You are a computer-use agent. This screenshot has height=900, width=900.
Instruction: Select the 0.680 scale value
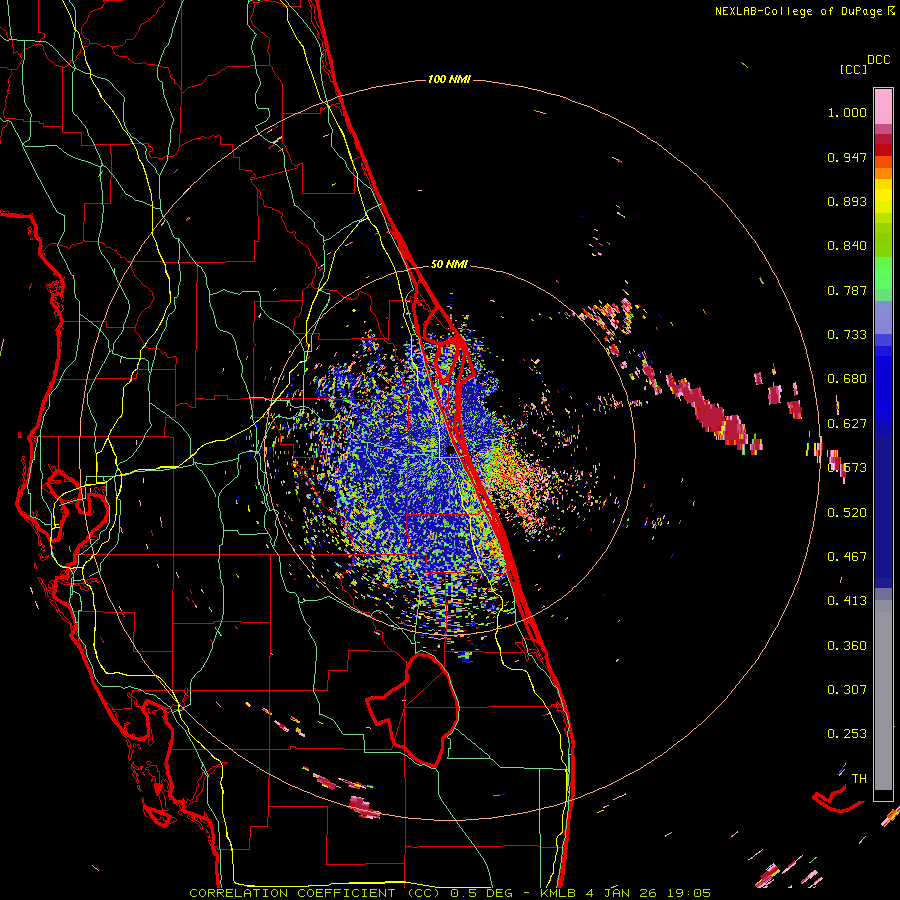(847, 379)
